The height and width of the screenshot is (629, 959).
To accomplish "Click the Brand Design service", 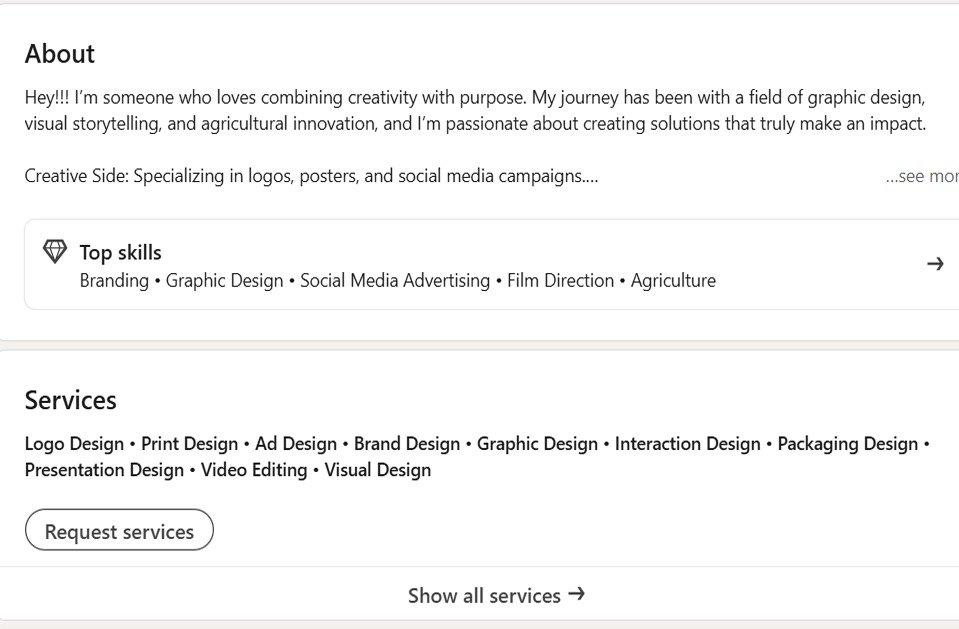I will click(407, 444).
